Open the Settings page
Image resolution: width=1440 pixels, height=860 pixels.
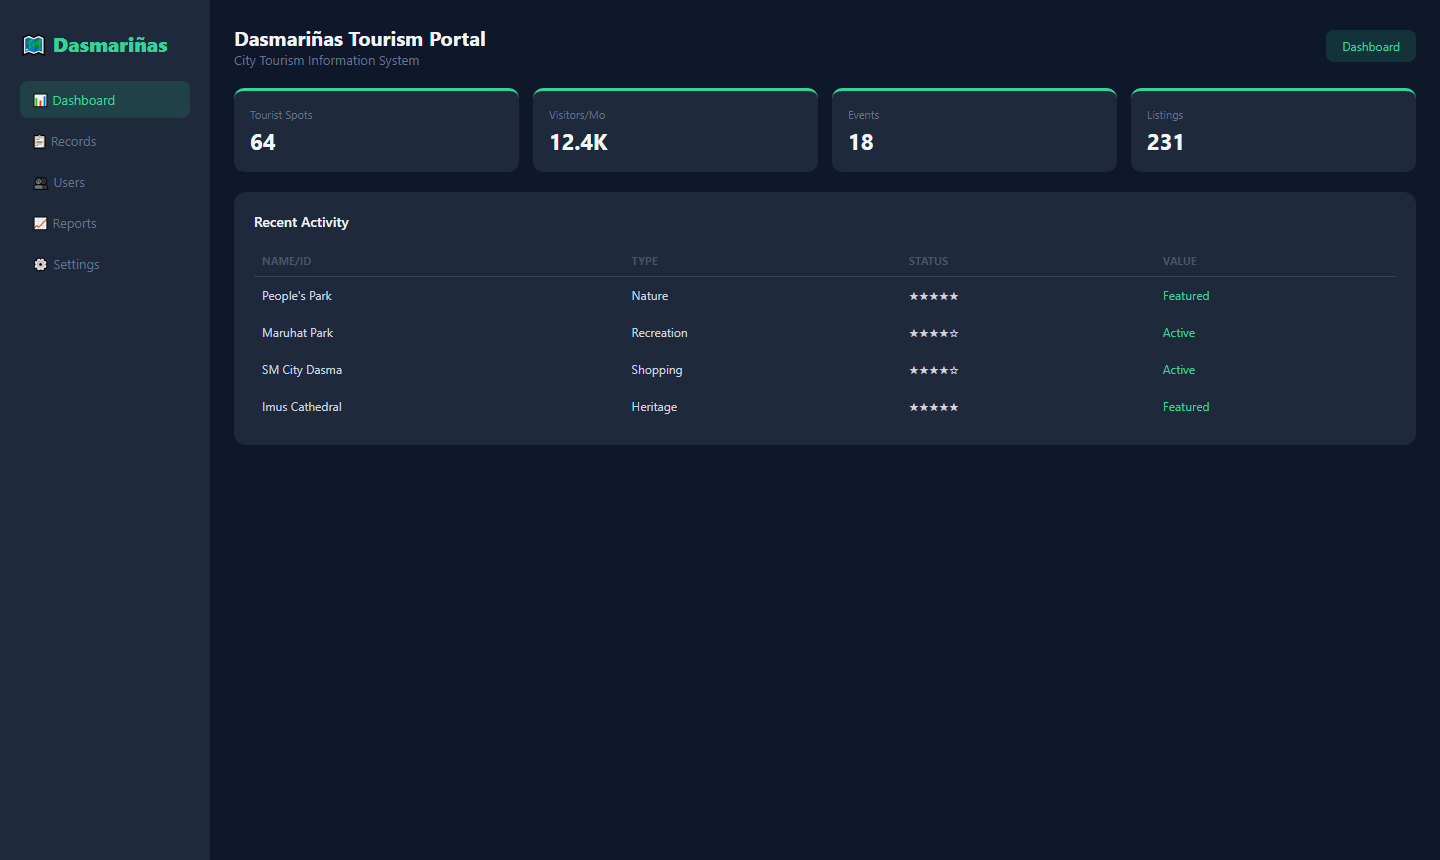[105, 264]
